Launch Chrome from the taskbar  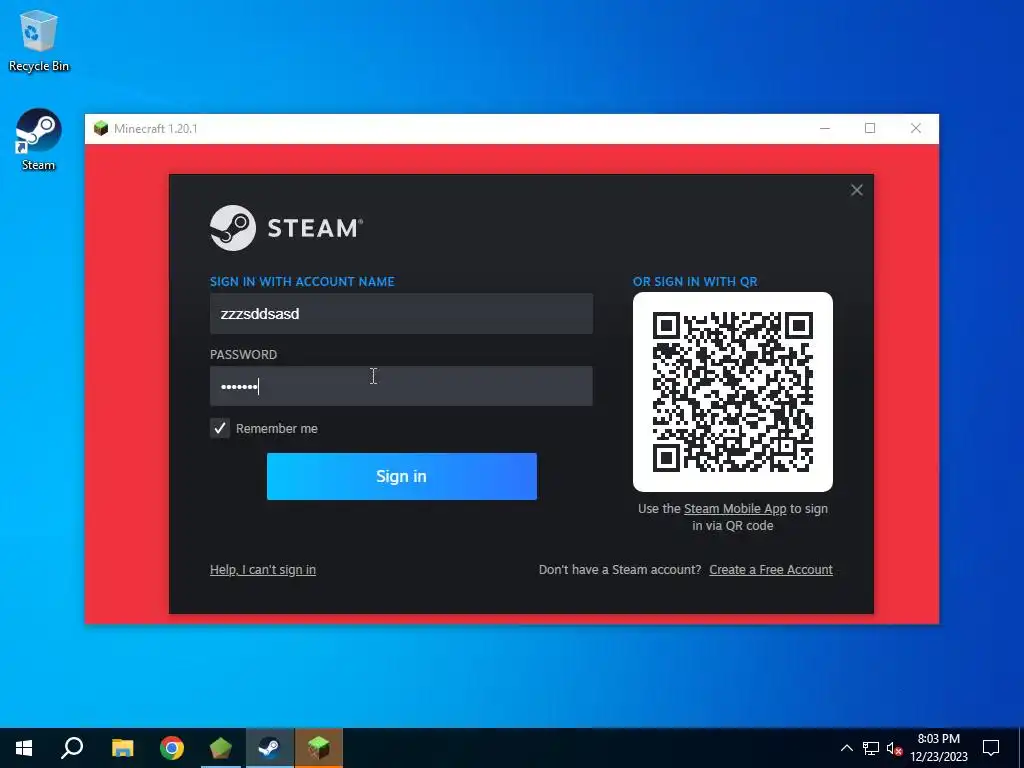pyautogui.click(x=172, y=748)
